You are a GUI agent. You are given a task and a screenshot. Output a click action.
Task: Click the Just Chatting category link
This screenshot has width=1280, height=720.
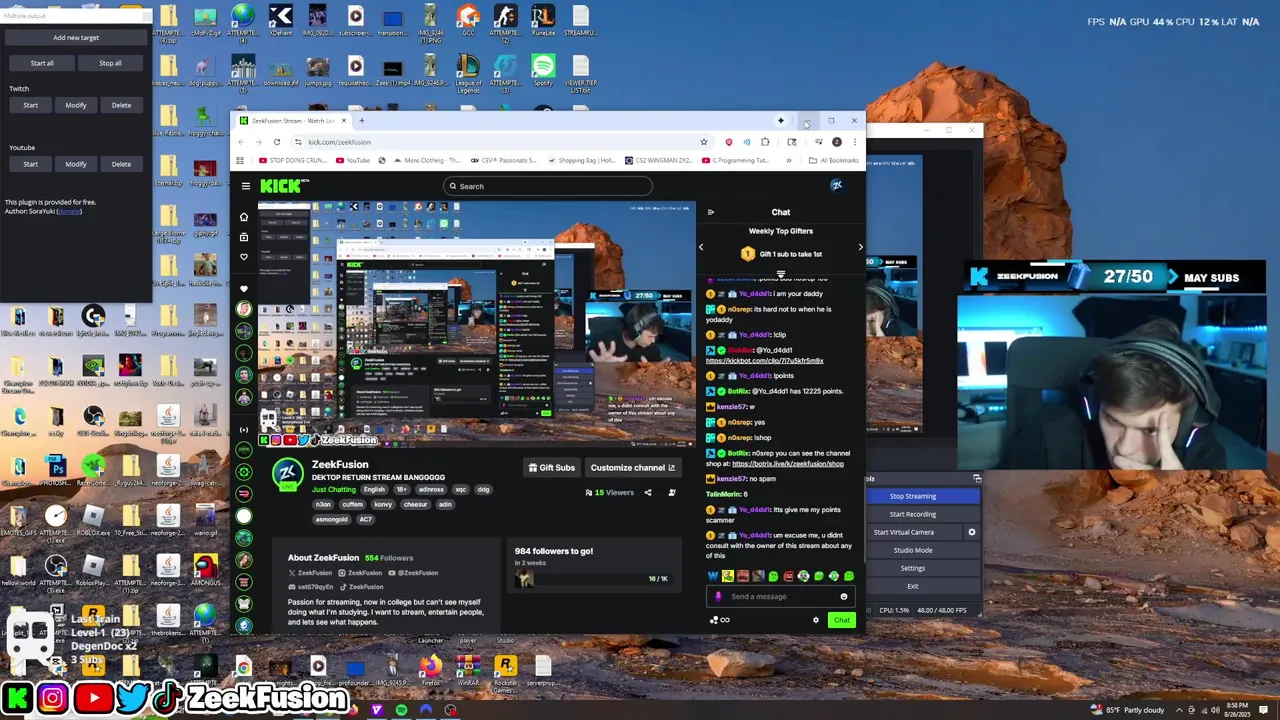[334, 490]
